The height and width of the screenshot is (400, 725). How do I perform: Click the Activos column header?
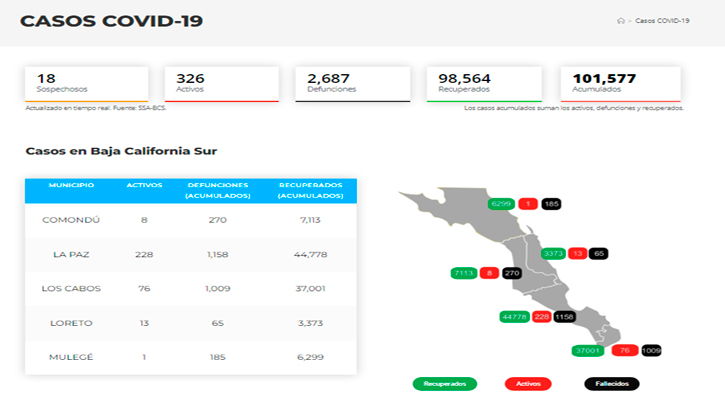(x=144, y=185)
